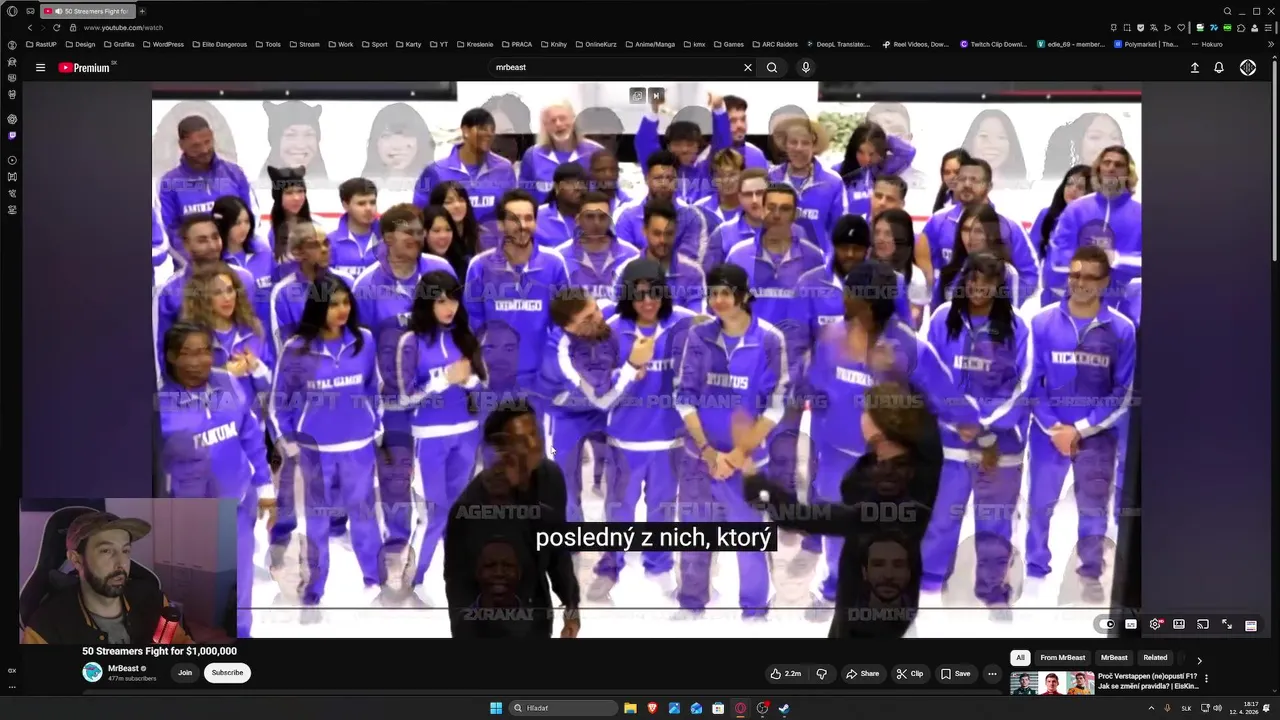Open the player settings gear
This screenshot has width=1280, height=720.
1155,625
